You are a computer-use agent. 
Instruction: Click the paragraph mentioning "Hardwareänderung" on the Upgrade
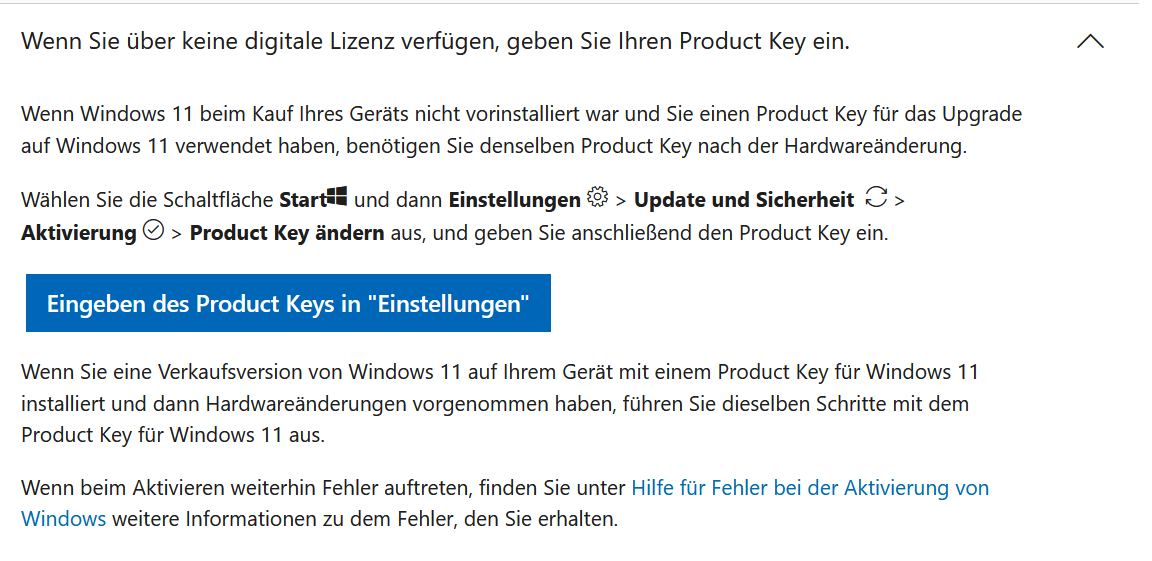pos(522,129)
